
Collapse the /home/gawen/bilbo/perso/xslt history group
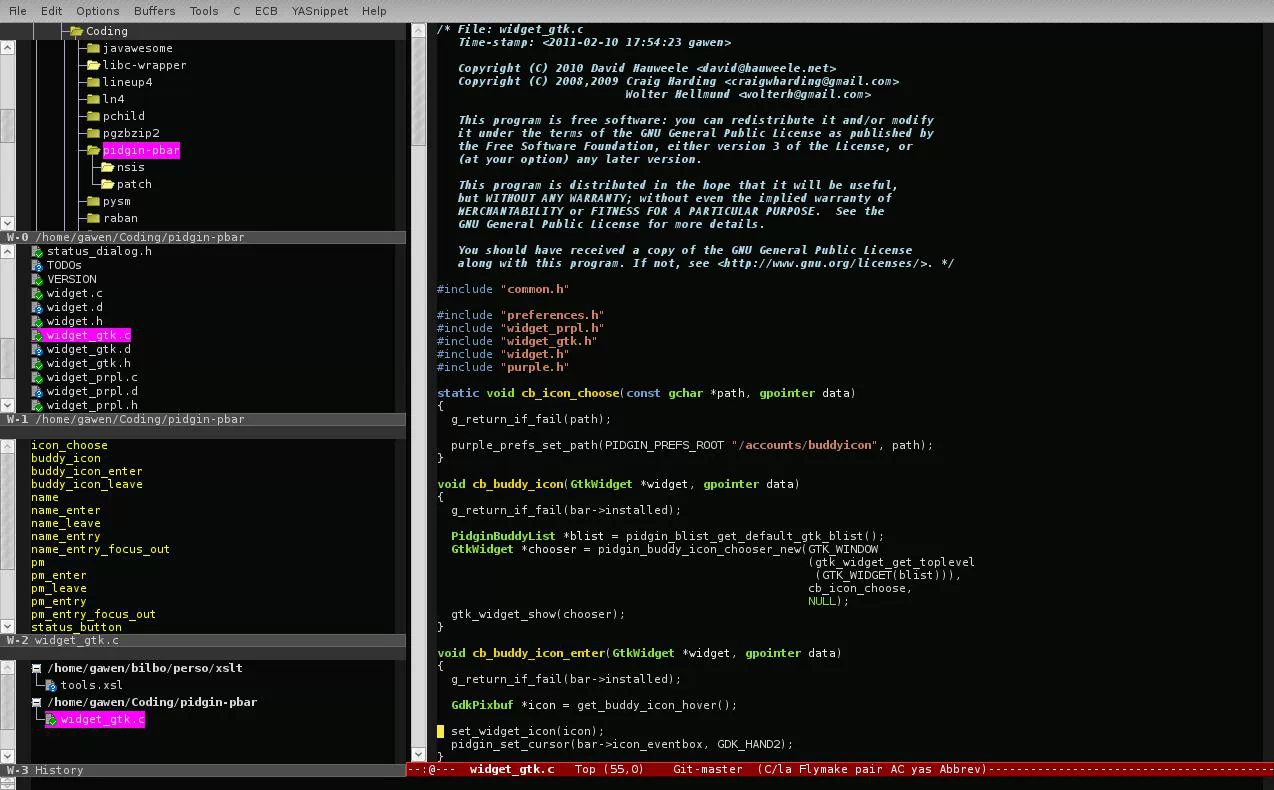[x=37, y=668]
